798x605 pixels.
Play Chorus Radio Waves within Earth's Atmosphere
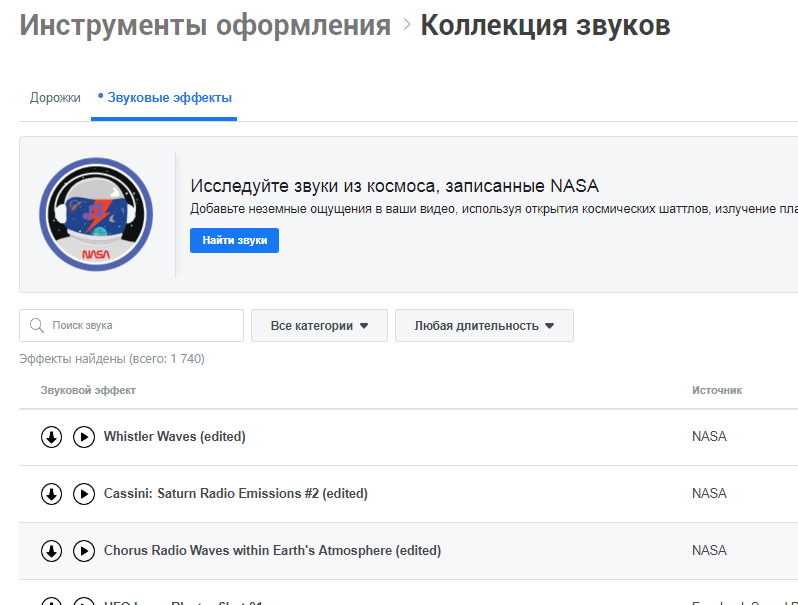pos(84,551)
